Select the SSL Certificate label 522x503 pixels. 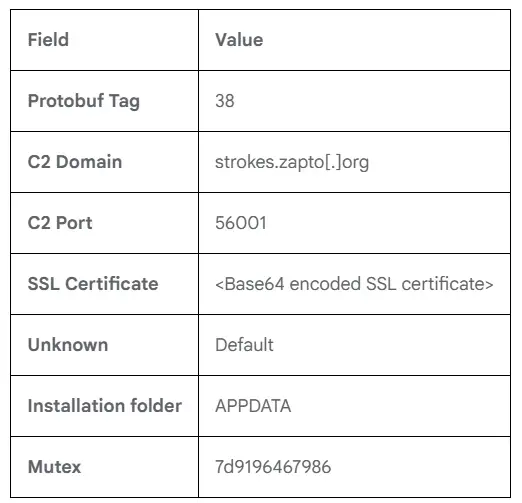click(x=93, y=284)
